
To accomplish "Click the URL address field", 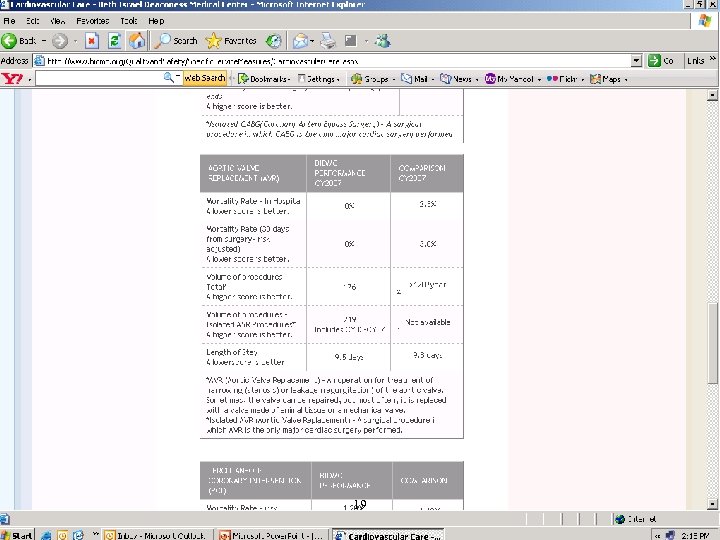I will tap(338, 61).
